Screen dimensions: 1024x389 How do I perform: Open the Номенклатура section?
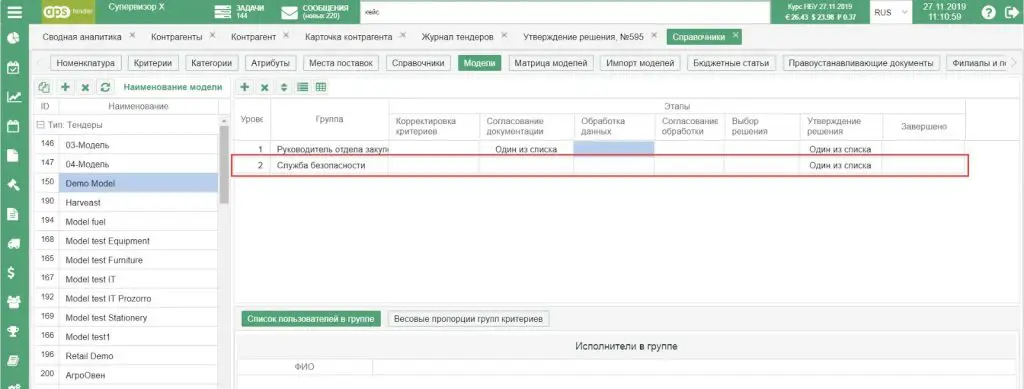[86, 63]
